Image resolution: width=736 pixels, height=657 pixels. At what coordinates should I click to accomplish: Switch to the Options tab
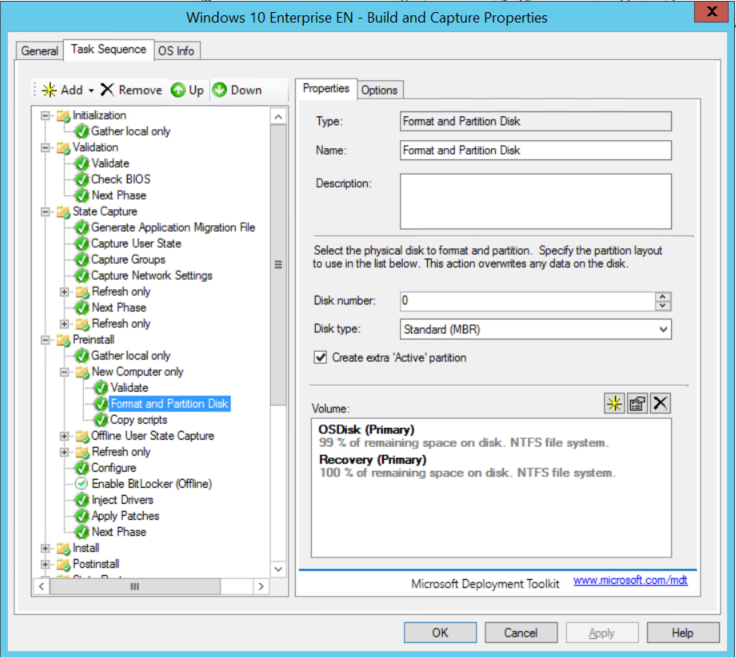379,90
